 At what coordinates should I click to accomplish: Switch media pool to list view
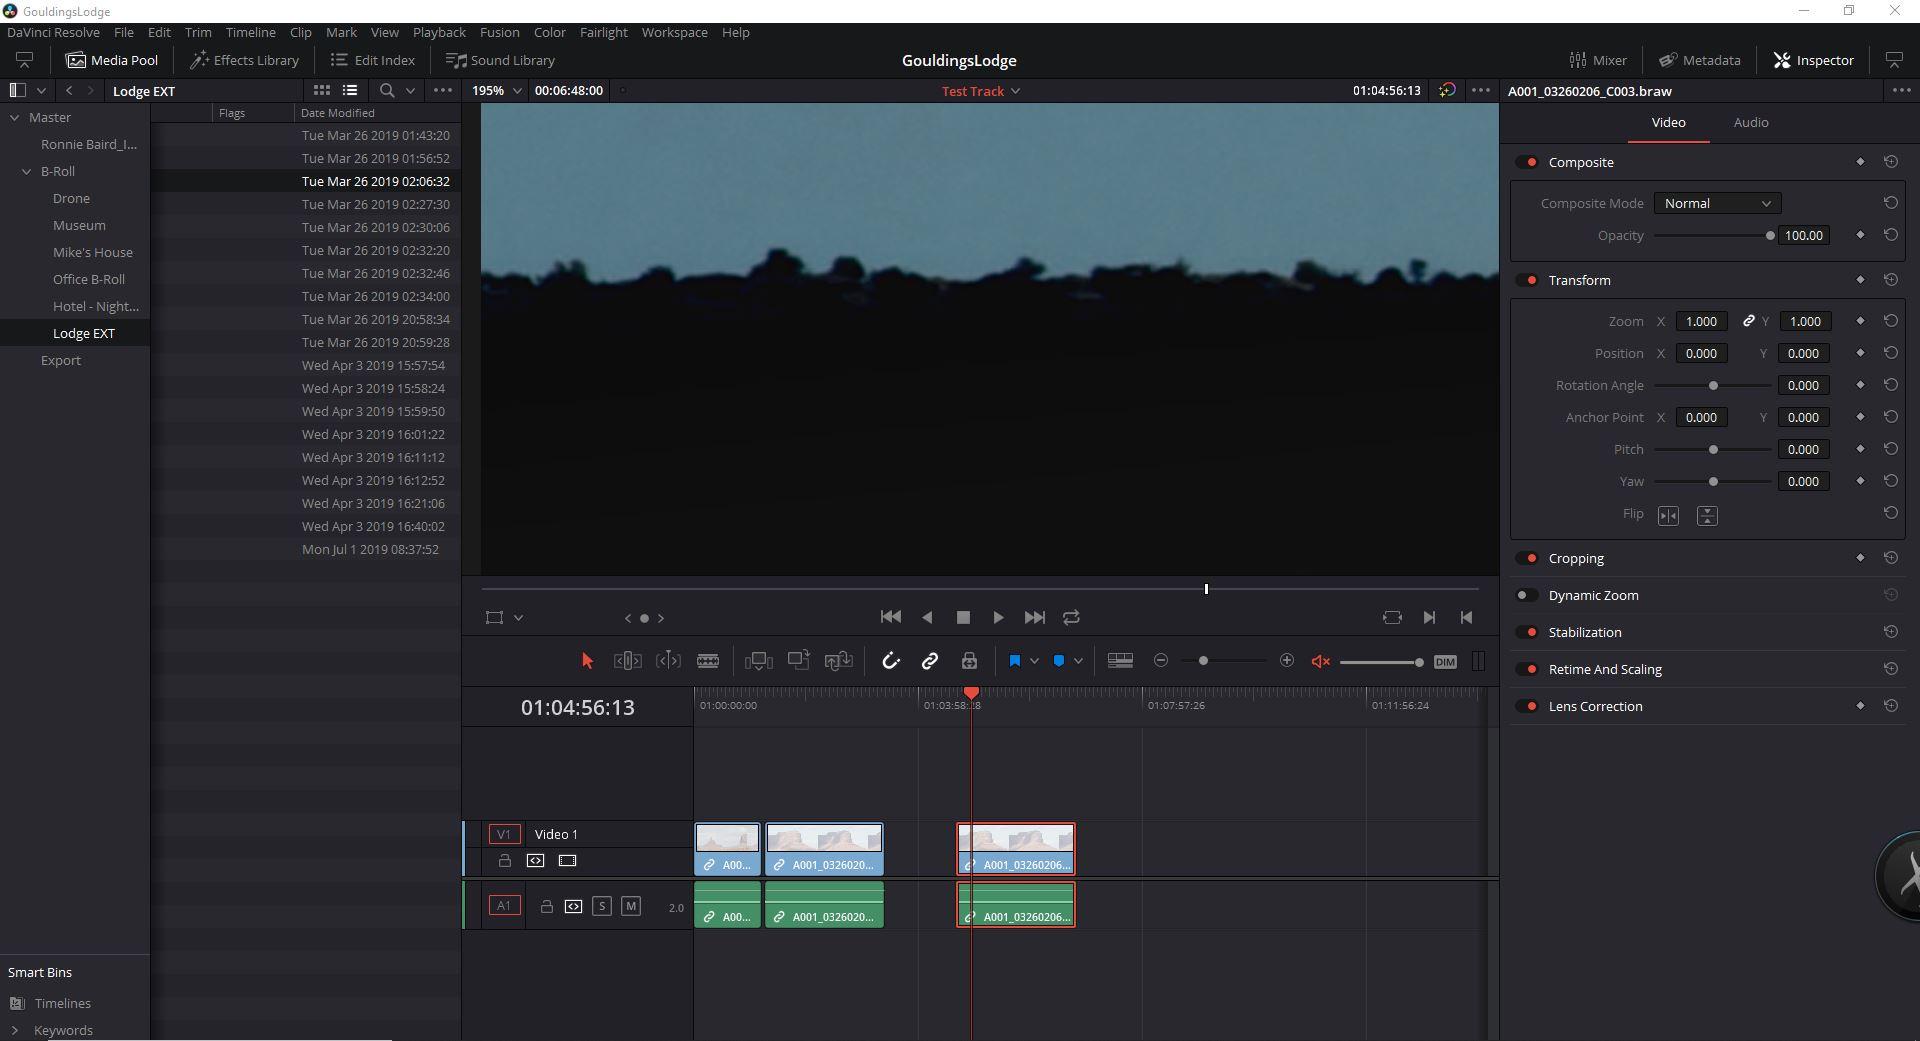tap(350, 90)
